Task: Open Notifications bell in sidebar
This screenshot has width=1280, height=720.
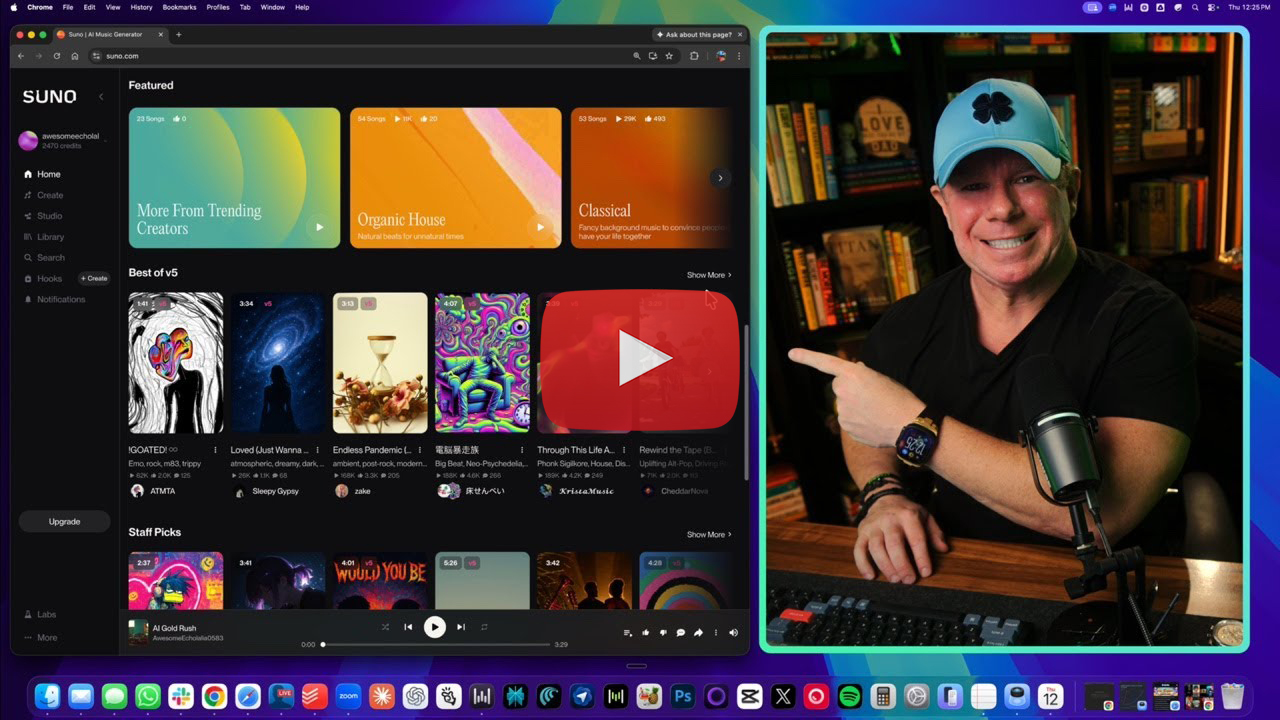Action: pos(60,299)
